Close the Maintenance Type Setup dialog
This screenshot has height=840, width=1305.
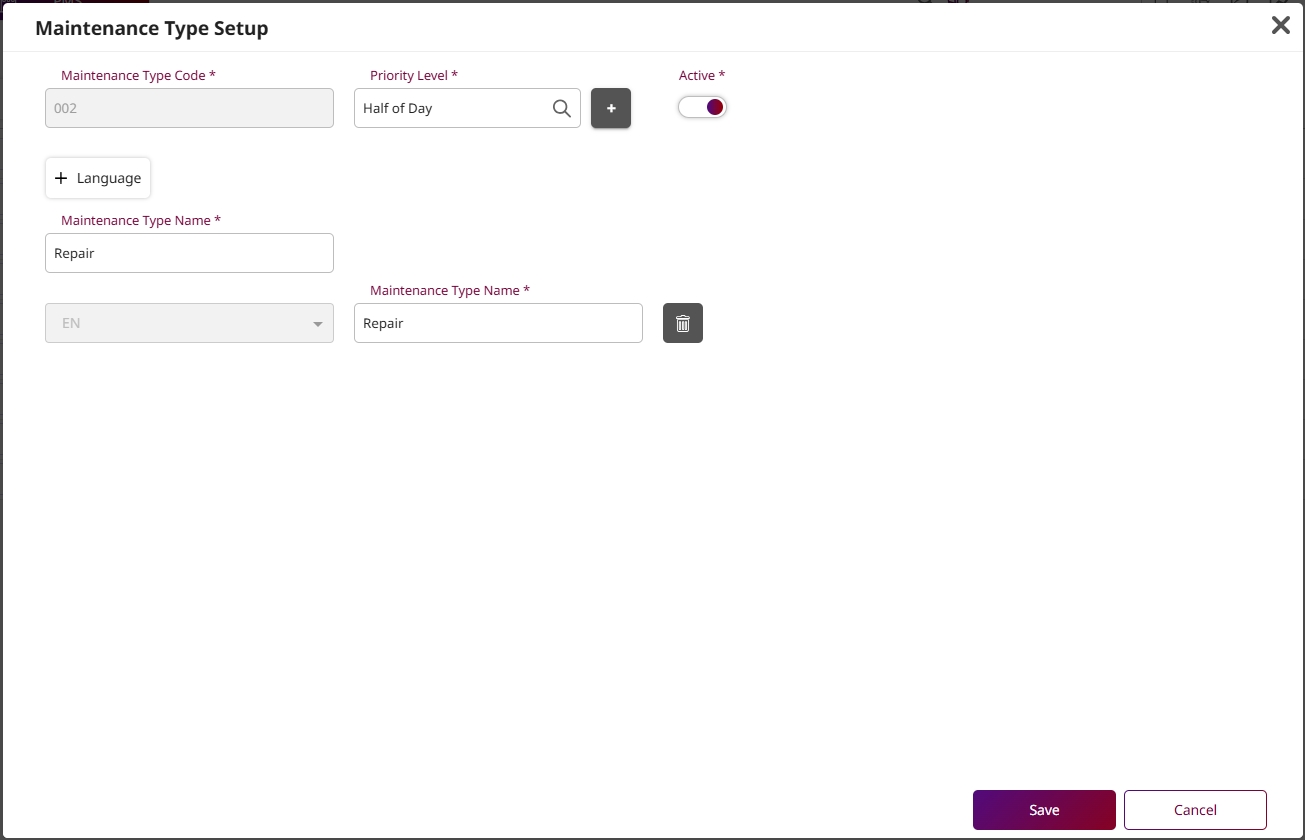pos(1280,26)
